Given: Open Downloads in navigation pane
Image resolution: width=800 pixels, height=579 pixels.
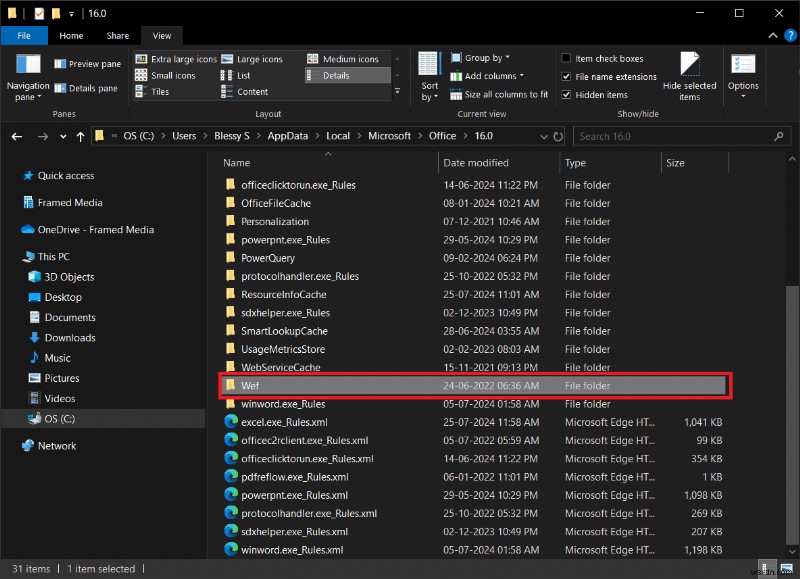Looking at the screenshot, I should click(x=63, y=338).
